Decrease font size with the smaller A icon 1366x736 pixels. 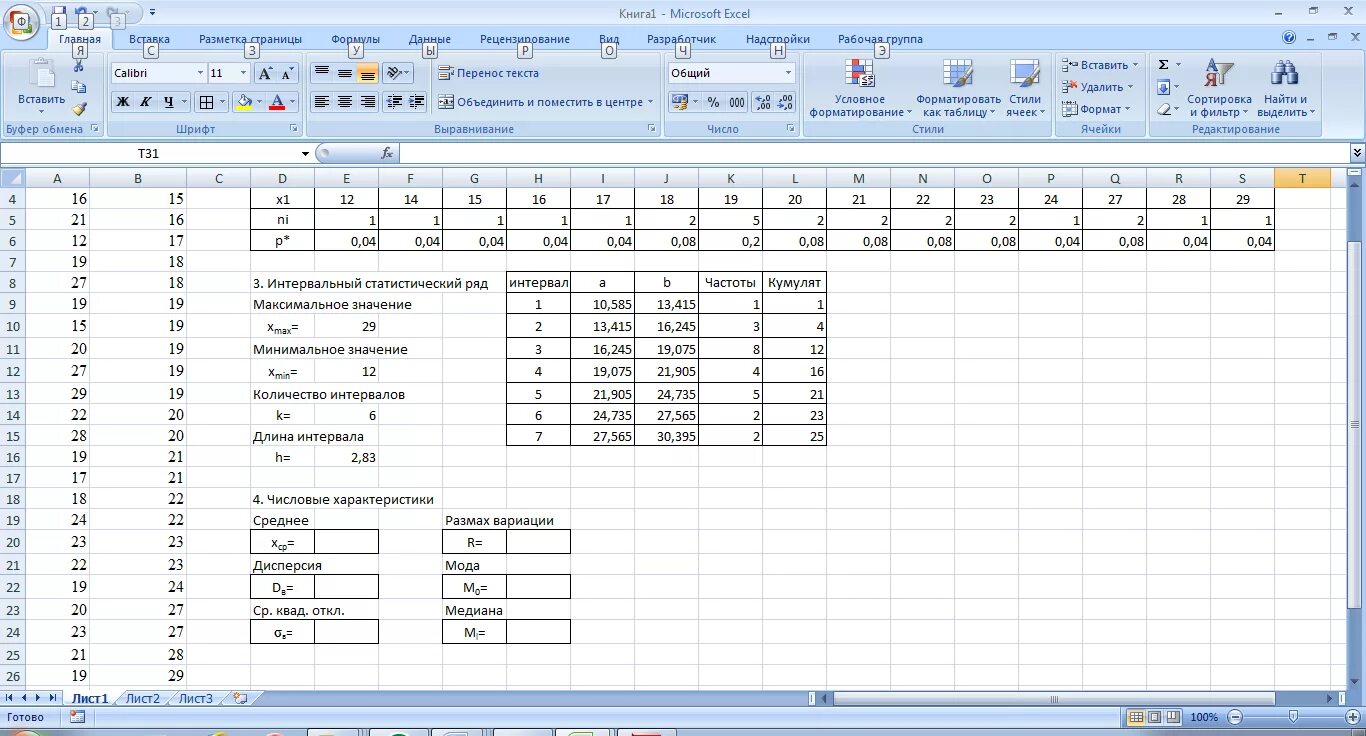pos(288,73)
